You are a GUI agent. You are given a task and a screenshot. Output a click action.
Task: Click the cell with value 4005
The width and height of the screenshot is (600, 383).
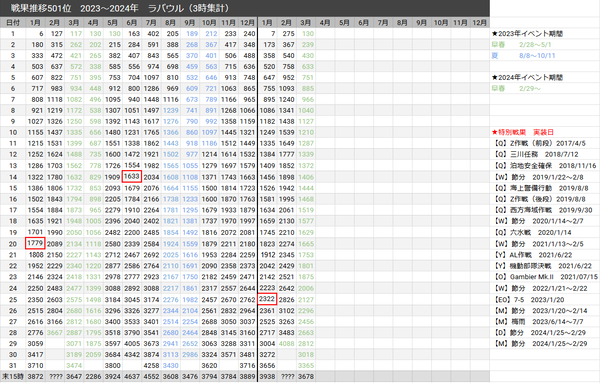coord(132,344)
